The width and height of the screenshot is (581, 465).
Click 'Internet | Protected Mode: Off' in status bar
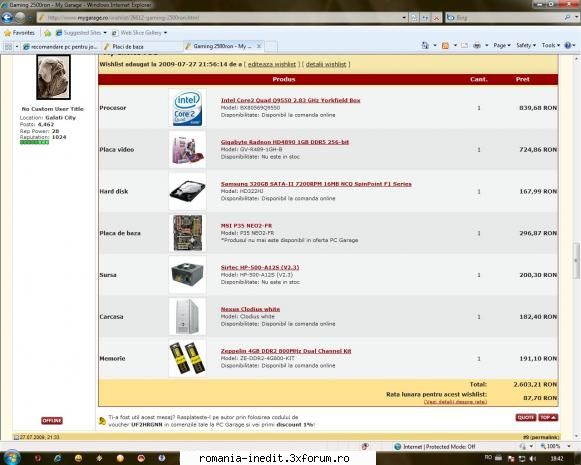[435, 446]
